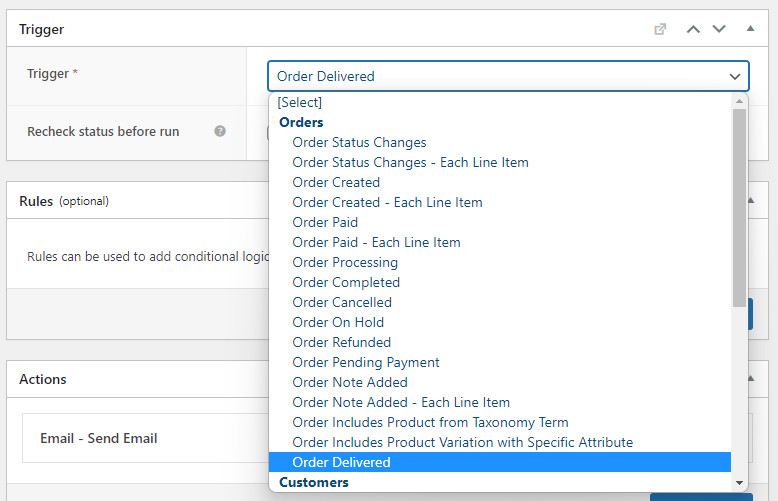Select Order Completed option
778x501 pixels.
500,282
